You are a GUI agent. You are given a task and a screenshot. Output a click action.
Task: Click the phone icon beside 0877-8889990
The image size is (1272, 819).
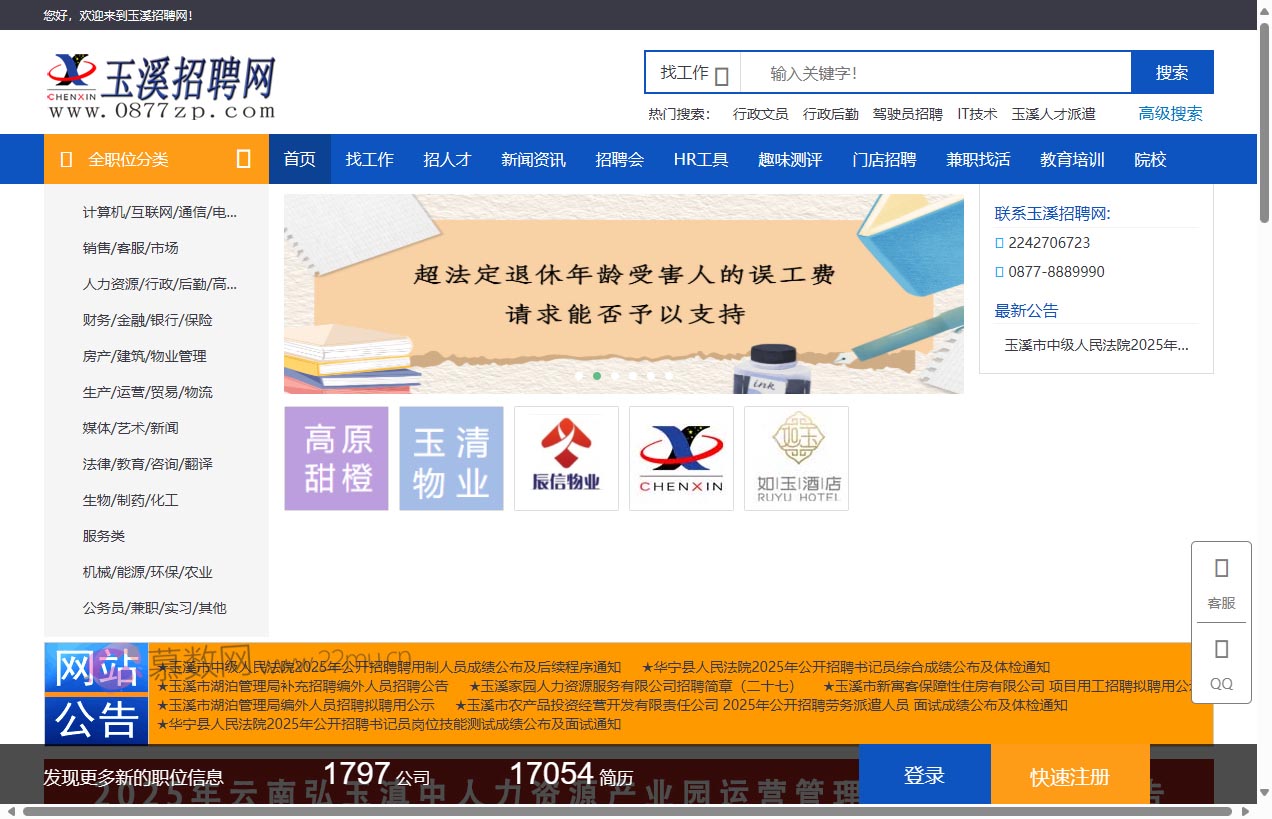coord(998,271)
